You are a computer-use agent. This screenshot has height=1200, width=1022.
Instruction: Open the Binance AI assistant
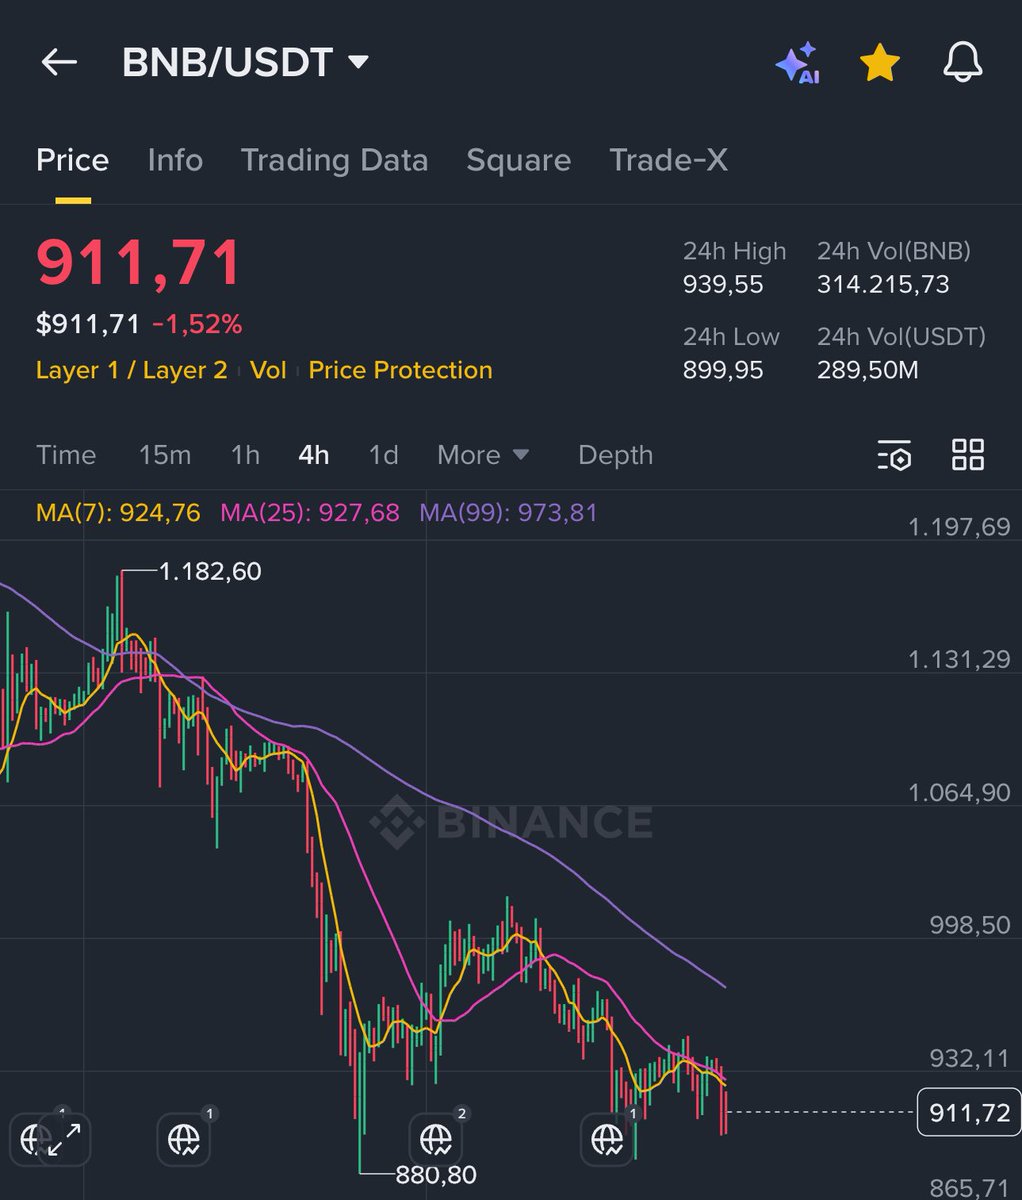click(800, 62)
